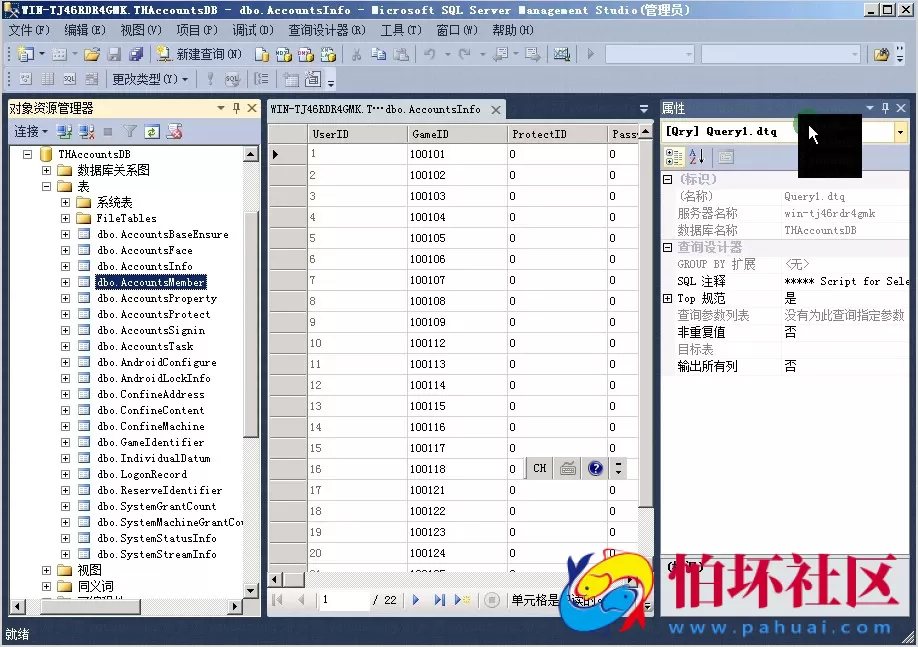Click the current row number input field
The height and width of the screenshot is (647, 918).
coord(343,600)
